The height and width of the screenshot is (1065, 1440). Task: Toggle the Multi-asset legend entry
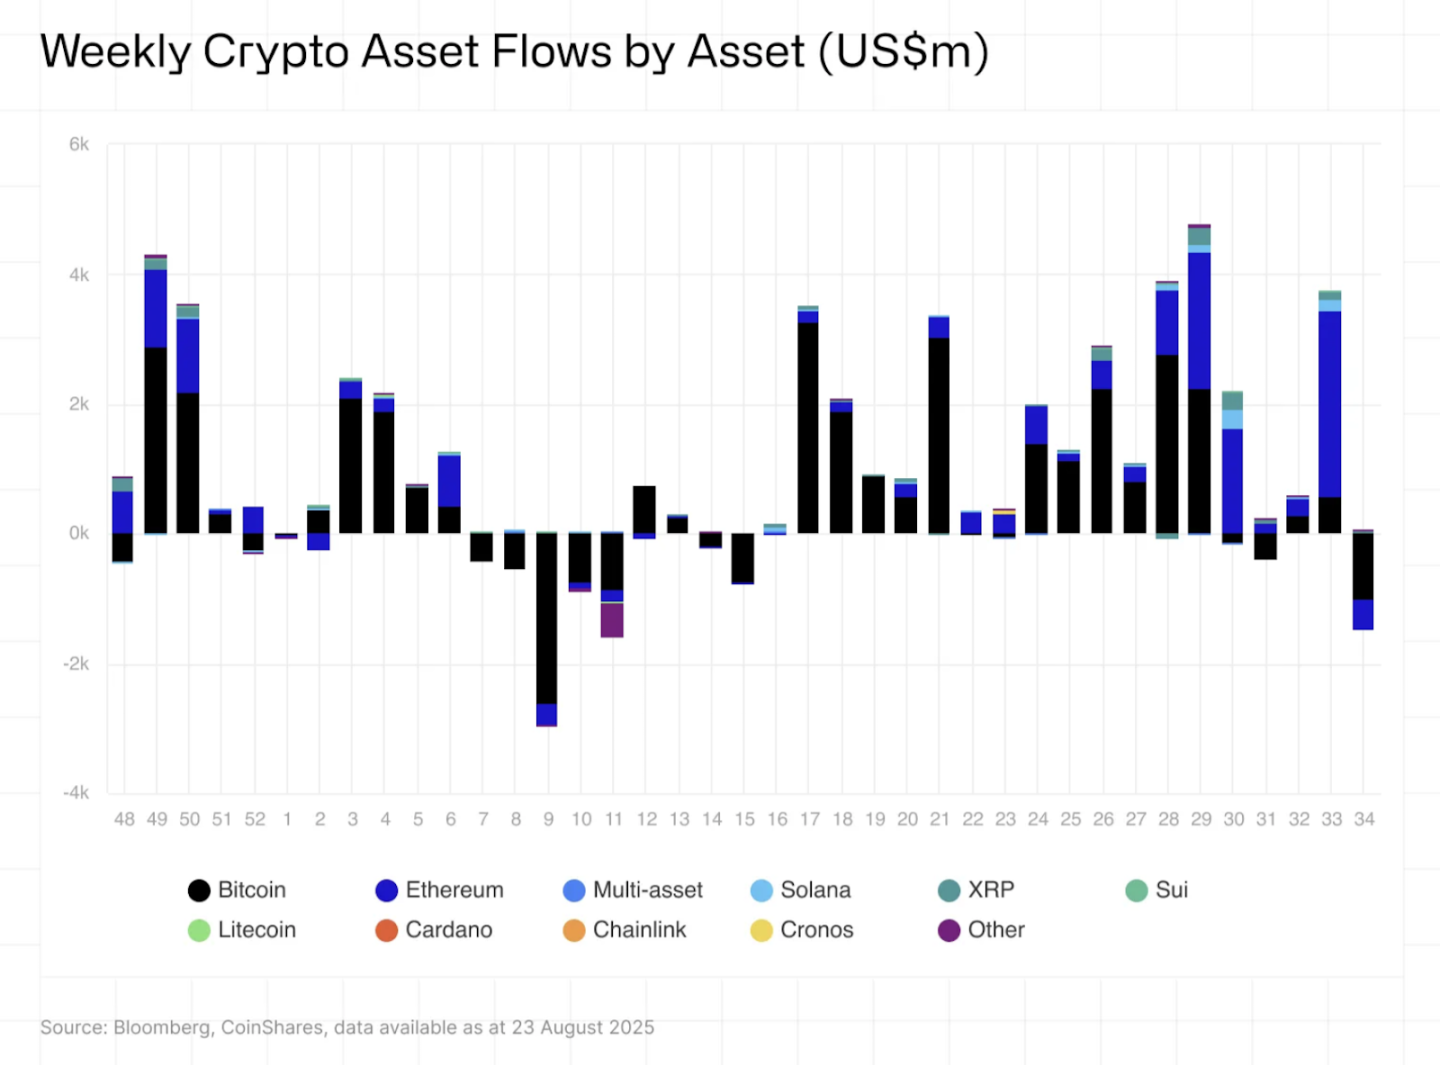point(574,890)
